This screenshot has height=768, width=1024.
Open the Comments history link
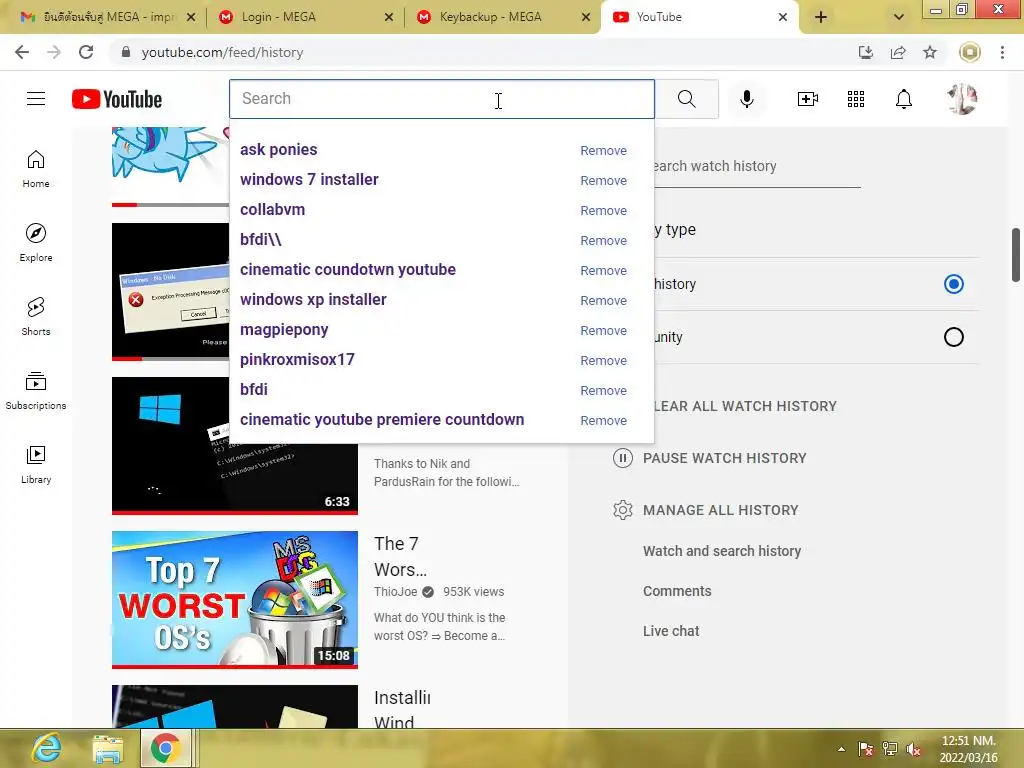click(x=677, y=591)
